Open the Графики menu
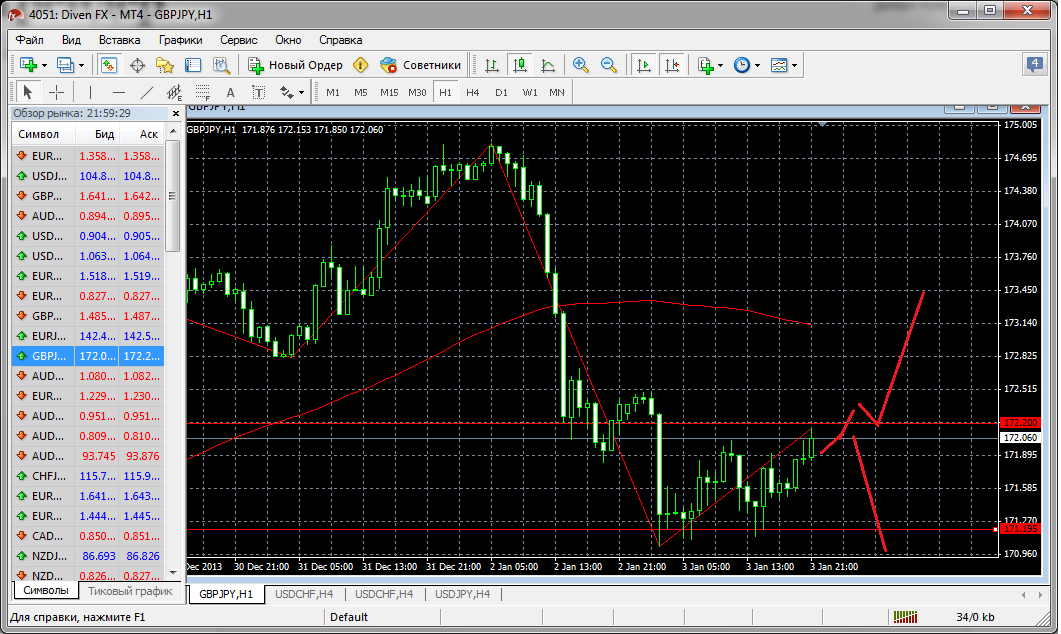The height and width of the screenshot is (634, 1061). tap(181, 40)
